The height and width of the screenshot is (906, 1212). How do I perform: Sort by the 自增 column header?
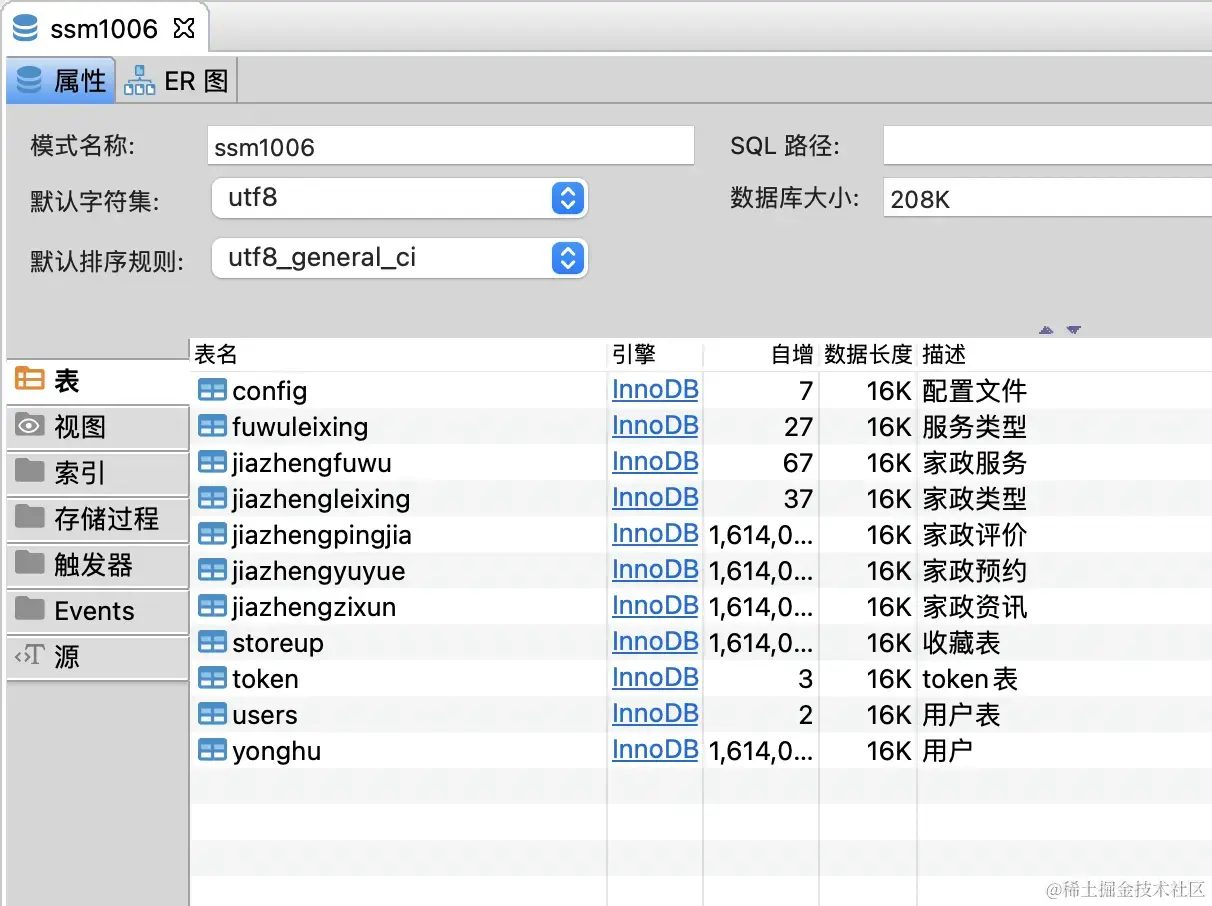pos(762,355)
